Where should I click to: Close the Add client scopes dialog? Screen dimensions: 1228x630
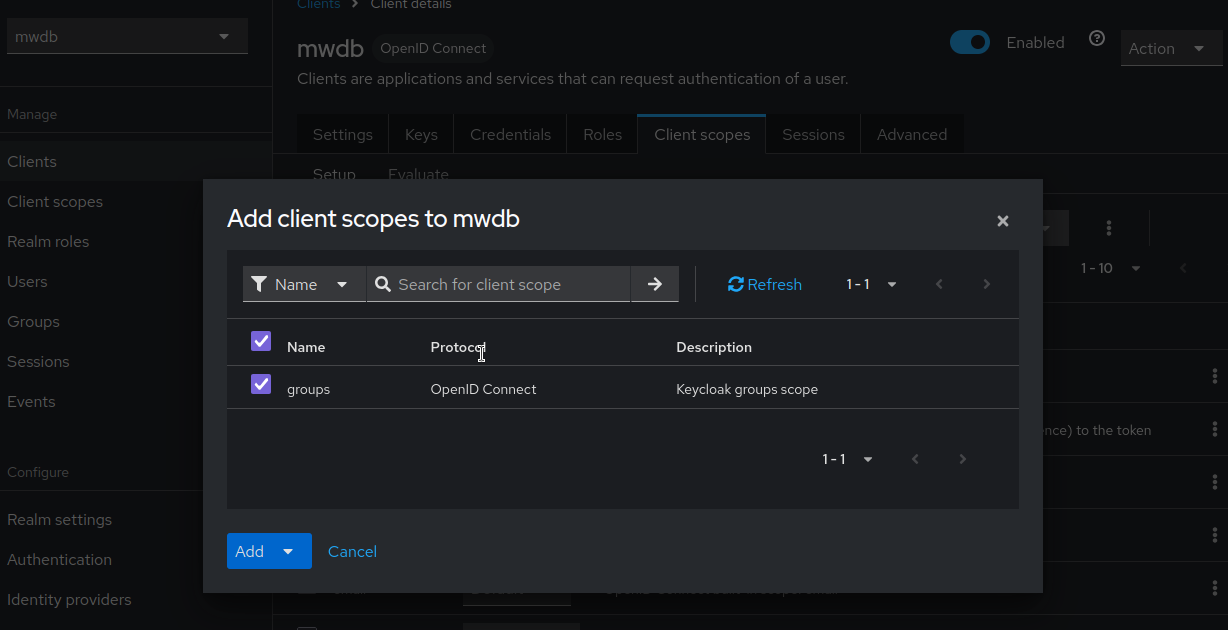tap(1003, 221)
